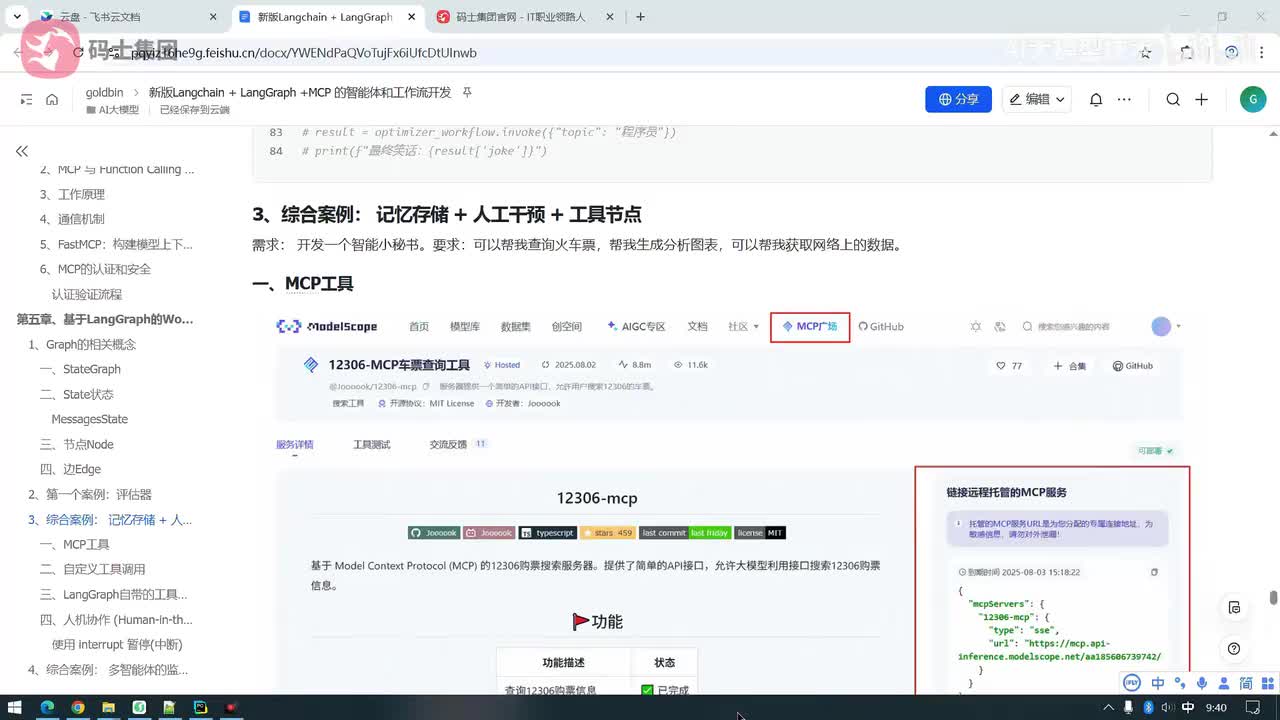
Task: Select highlighted outline item 3、综合案例
Action: (x=110, y=519)
